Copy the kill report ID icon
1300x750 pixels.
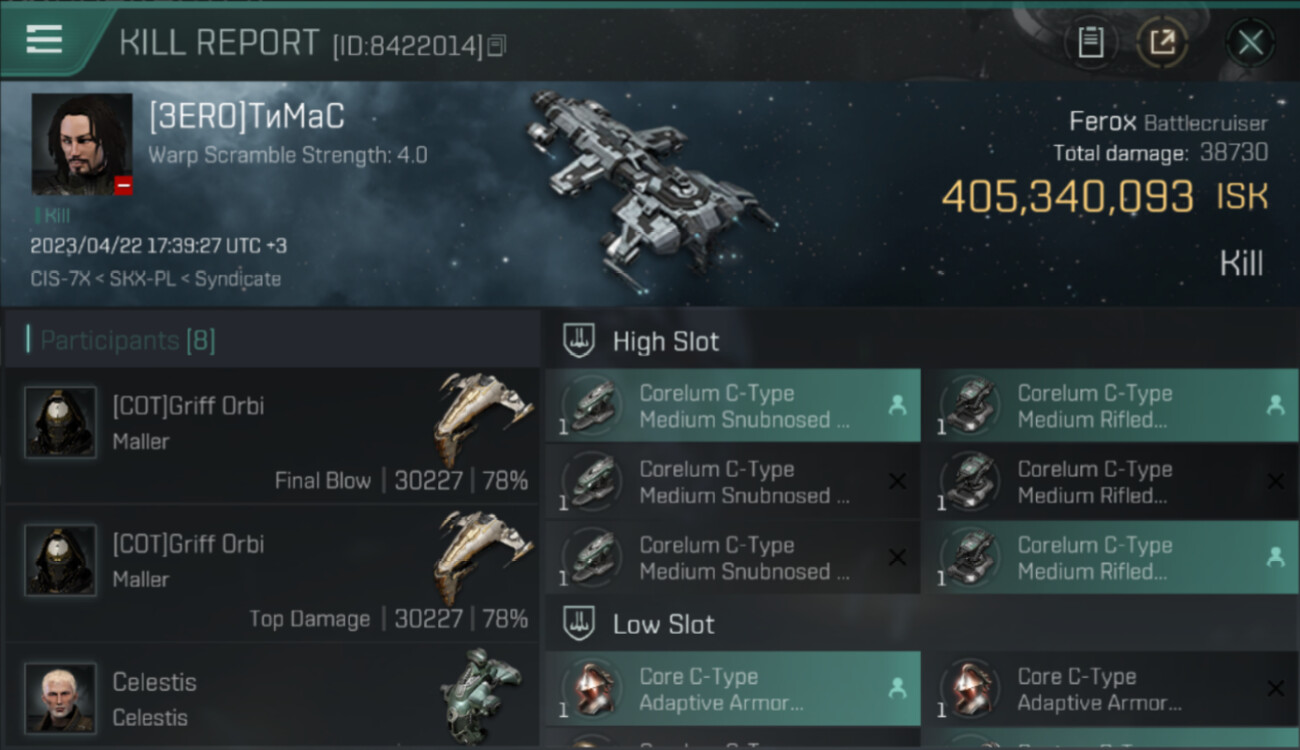(x=496, y=45)
